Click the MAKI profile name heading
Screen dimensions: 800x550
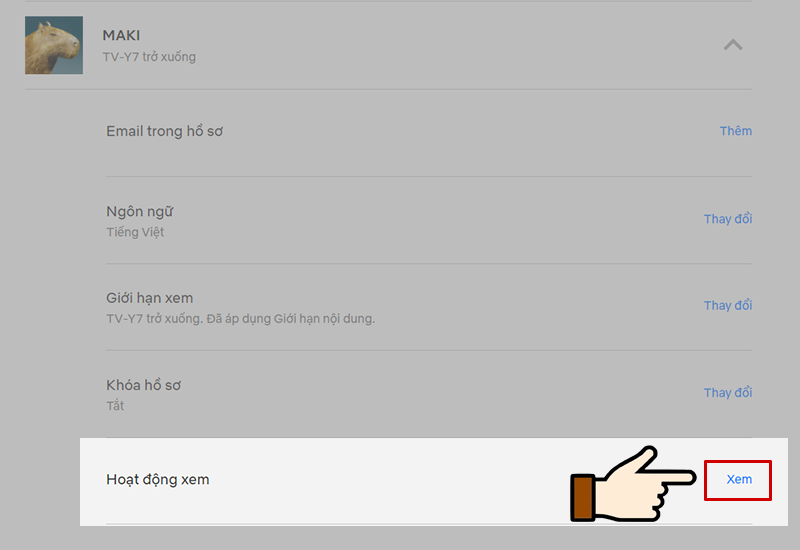pos(121,35)
